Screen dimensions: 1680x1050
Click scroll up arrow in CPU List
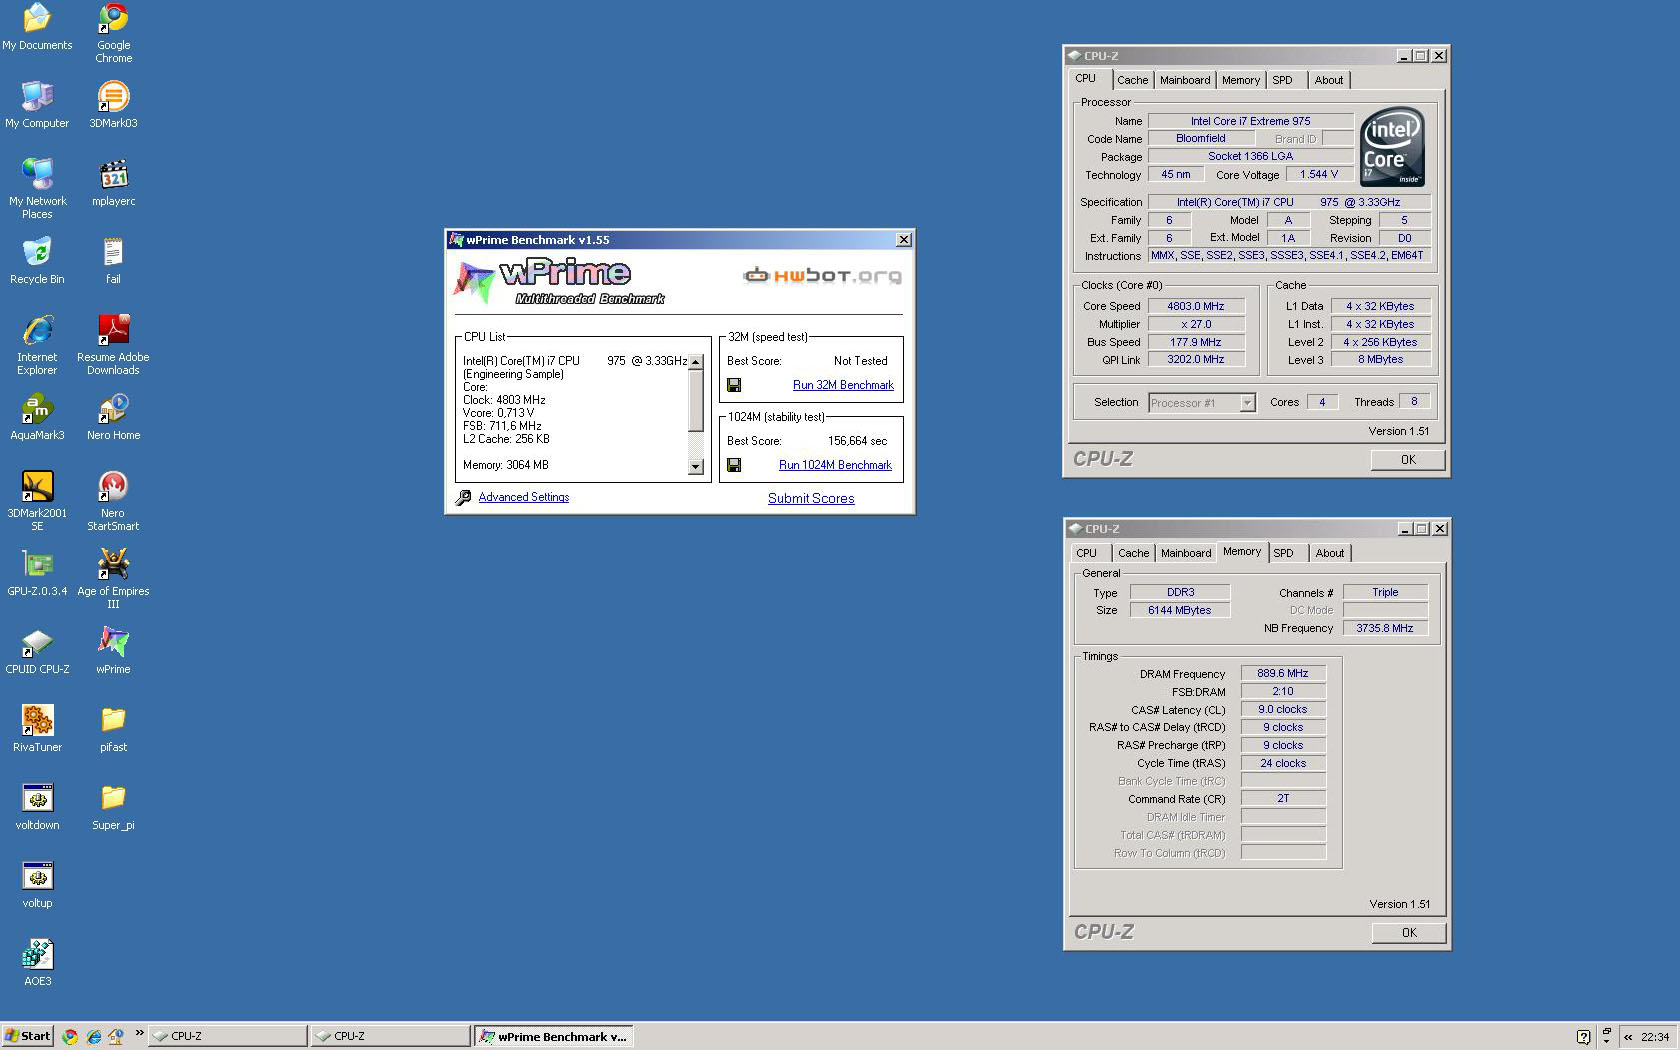point(696,362)
